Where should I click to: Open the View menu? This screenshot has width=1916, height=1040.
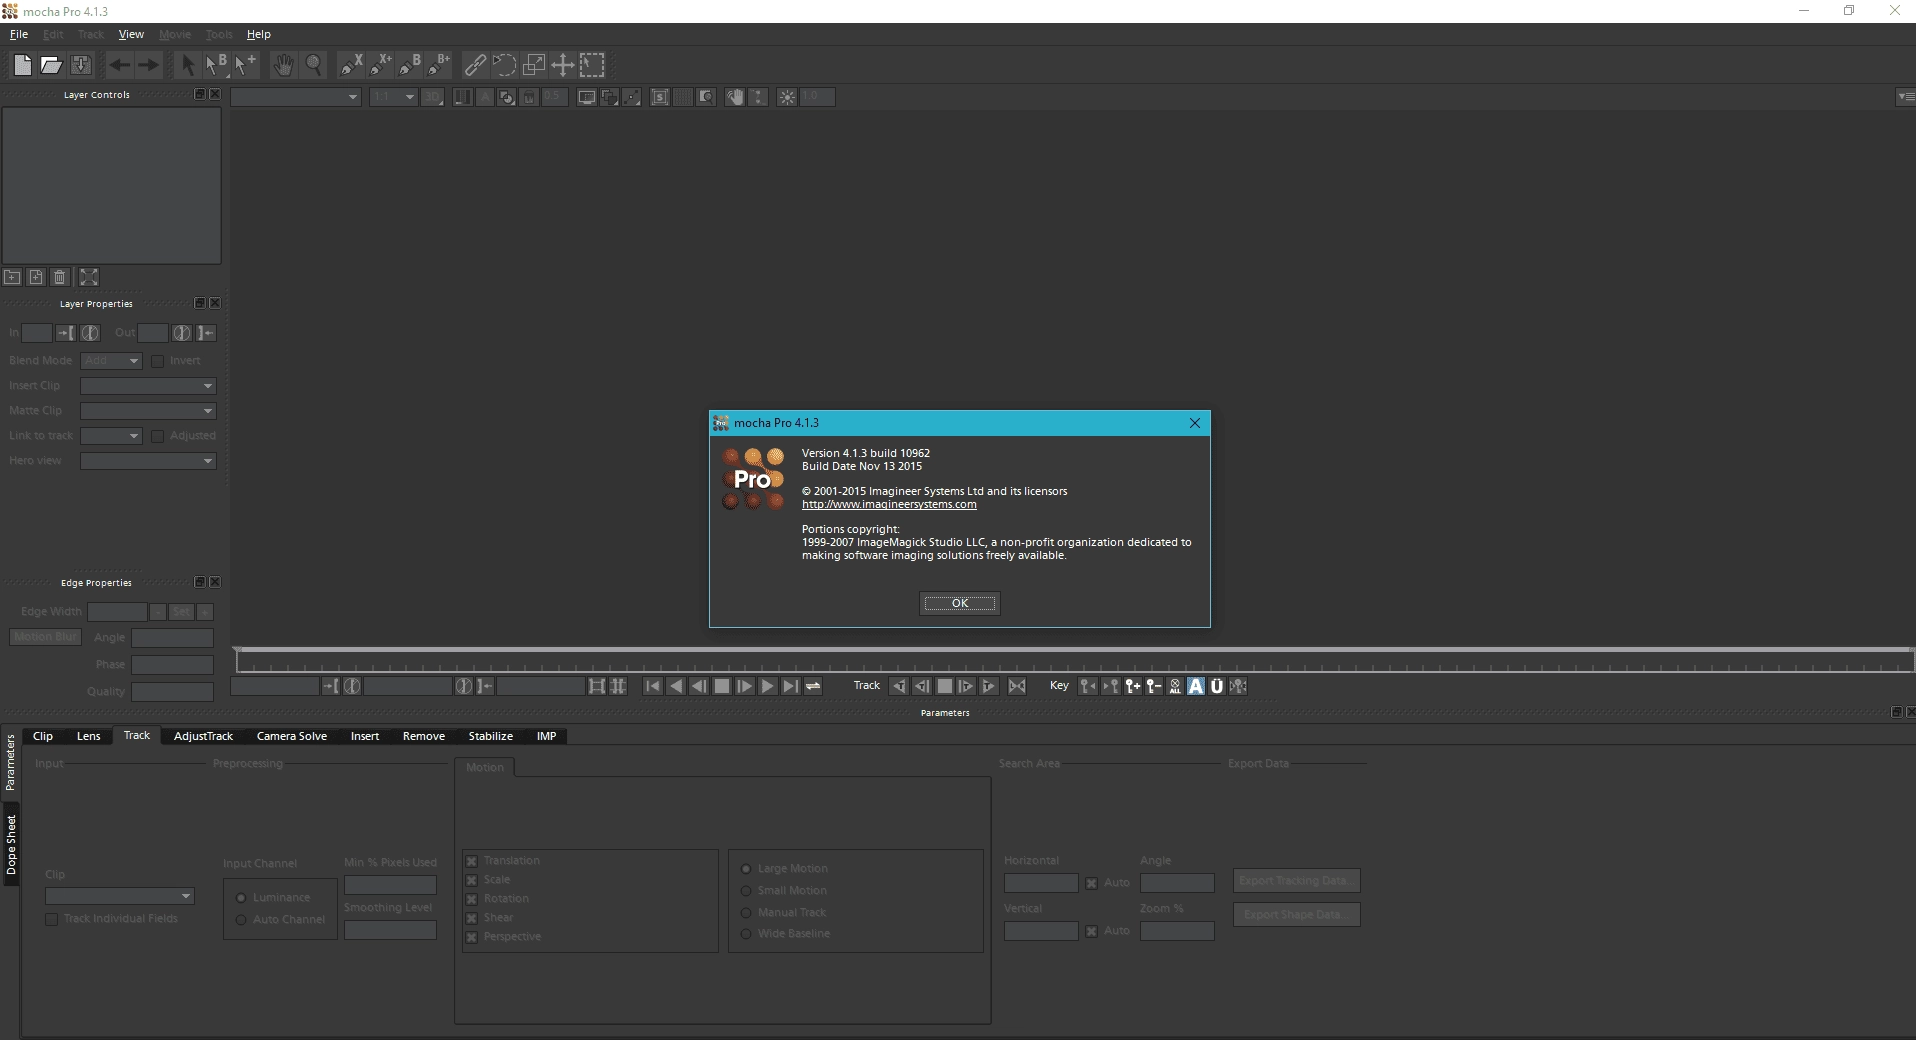pos(131,34)
